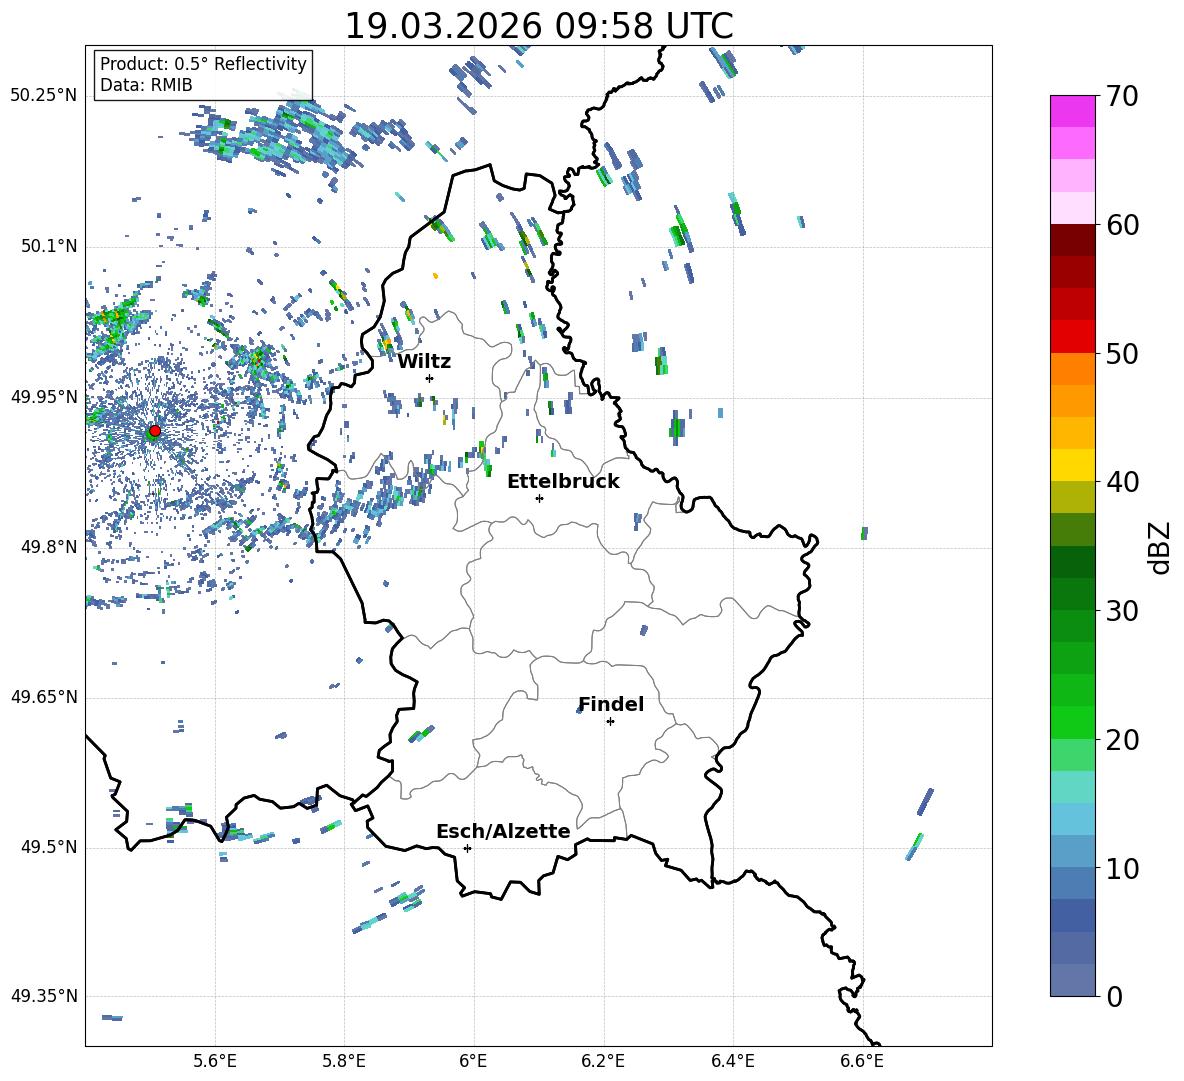
Task: Click the 49.95°N latitude label
Action: [44, 397]
